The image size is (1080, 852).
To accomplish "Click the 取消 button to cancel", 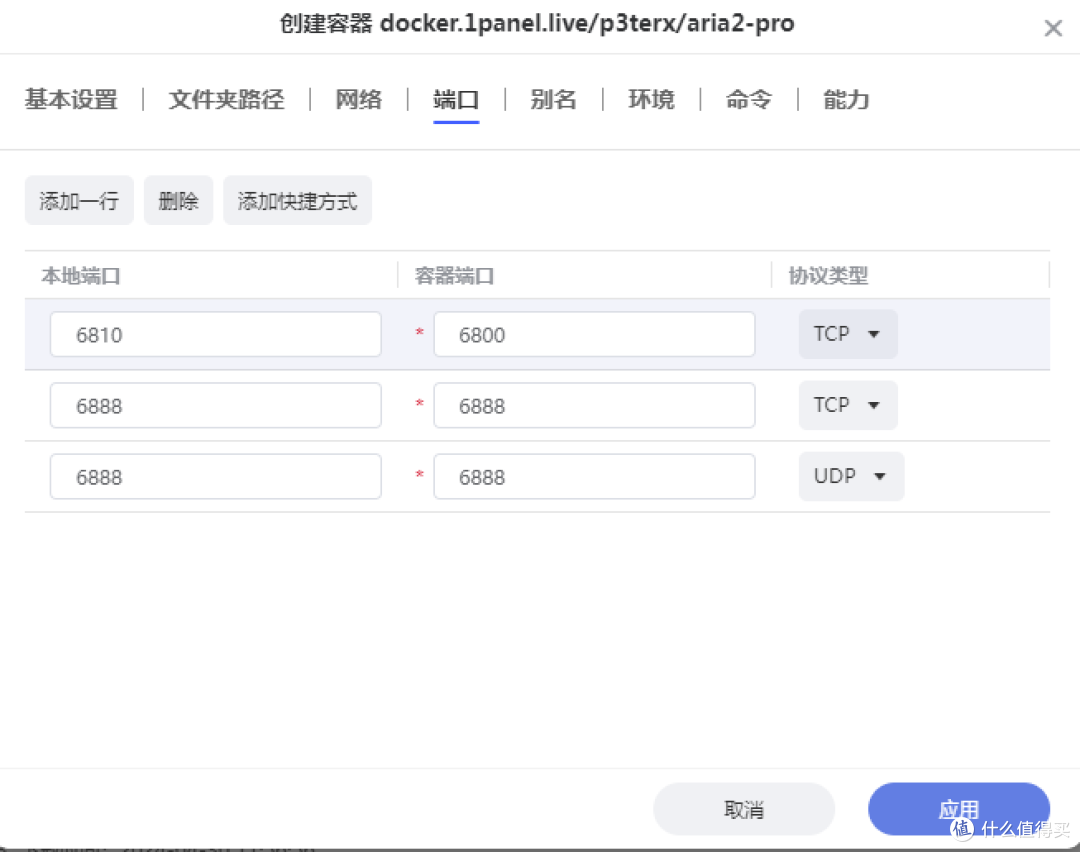I will coord(744,809).
